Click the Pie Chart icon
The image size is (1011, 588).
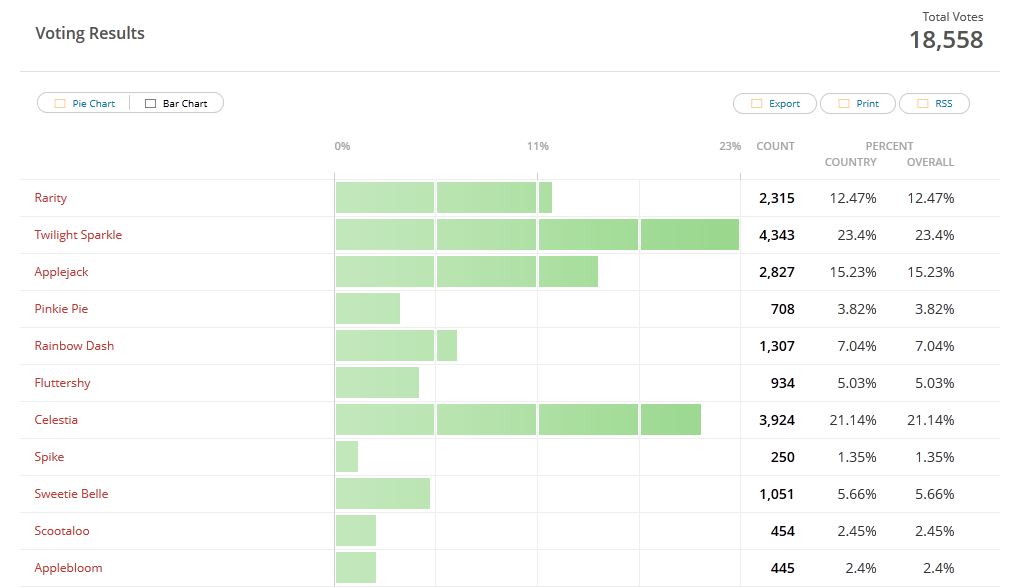(60, 103)
